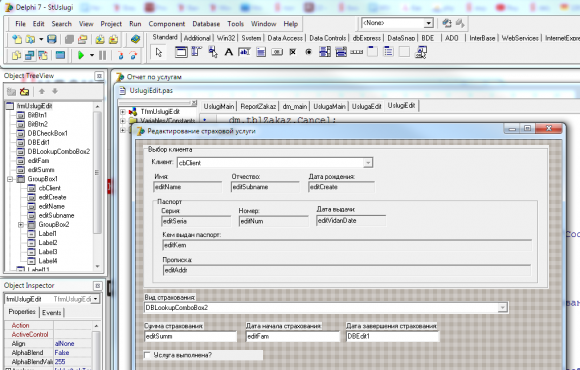Image resolution: width=580 pixels, height=370 pixels.
Task: Switch to the Data Controls palette tab
Action: point(327,38)
